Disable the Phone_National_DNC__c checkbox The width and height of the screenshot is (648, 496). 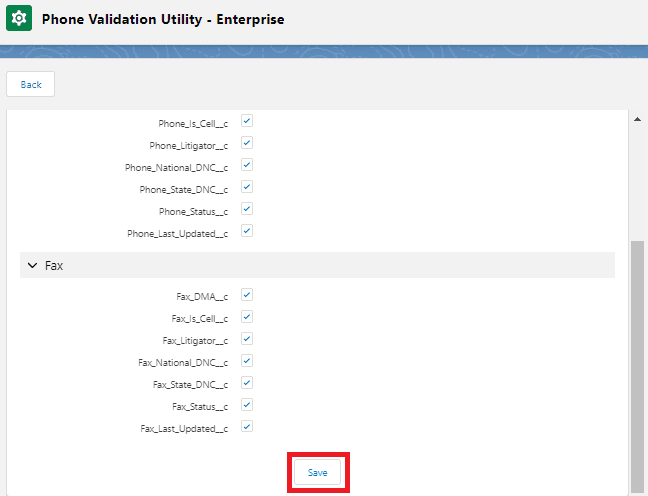pyautogui.click(x=247, y=165)
